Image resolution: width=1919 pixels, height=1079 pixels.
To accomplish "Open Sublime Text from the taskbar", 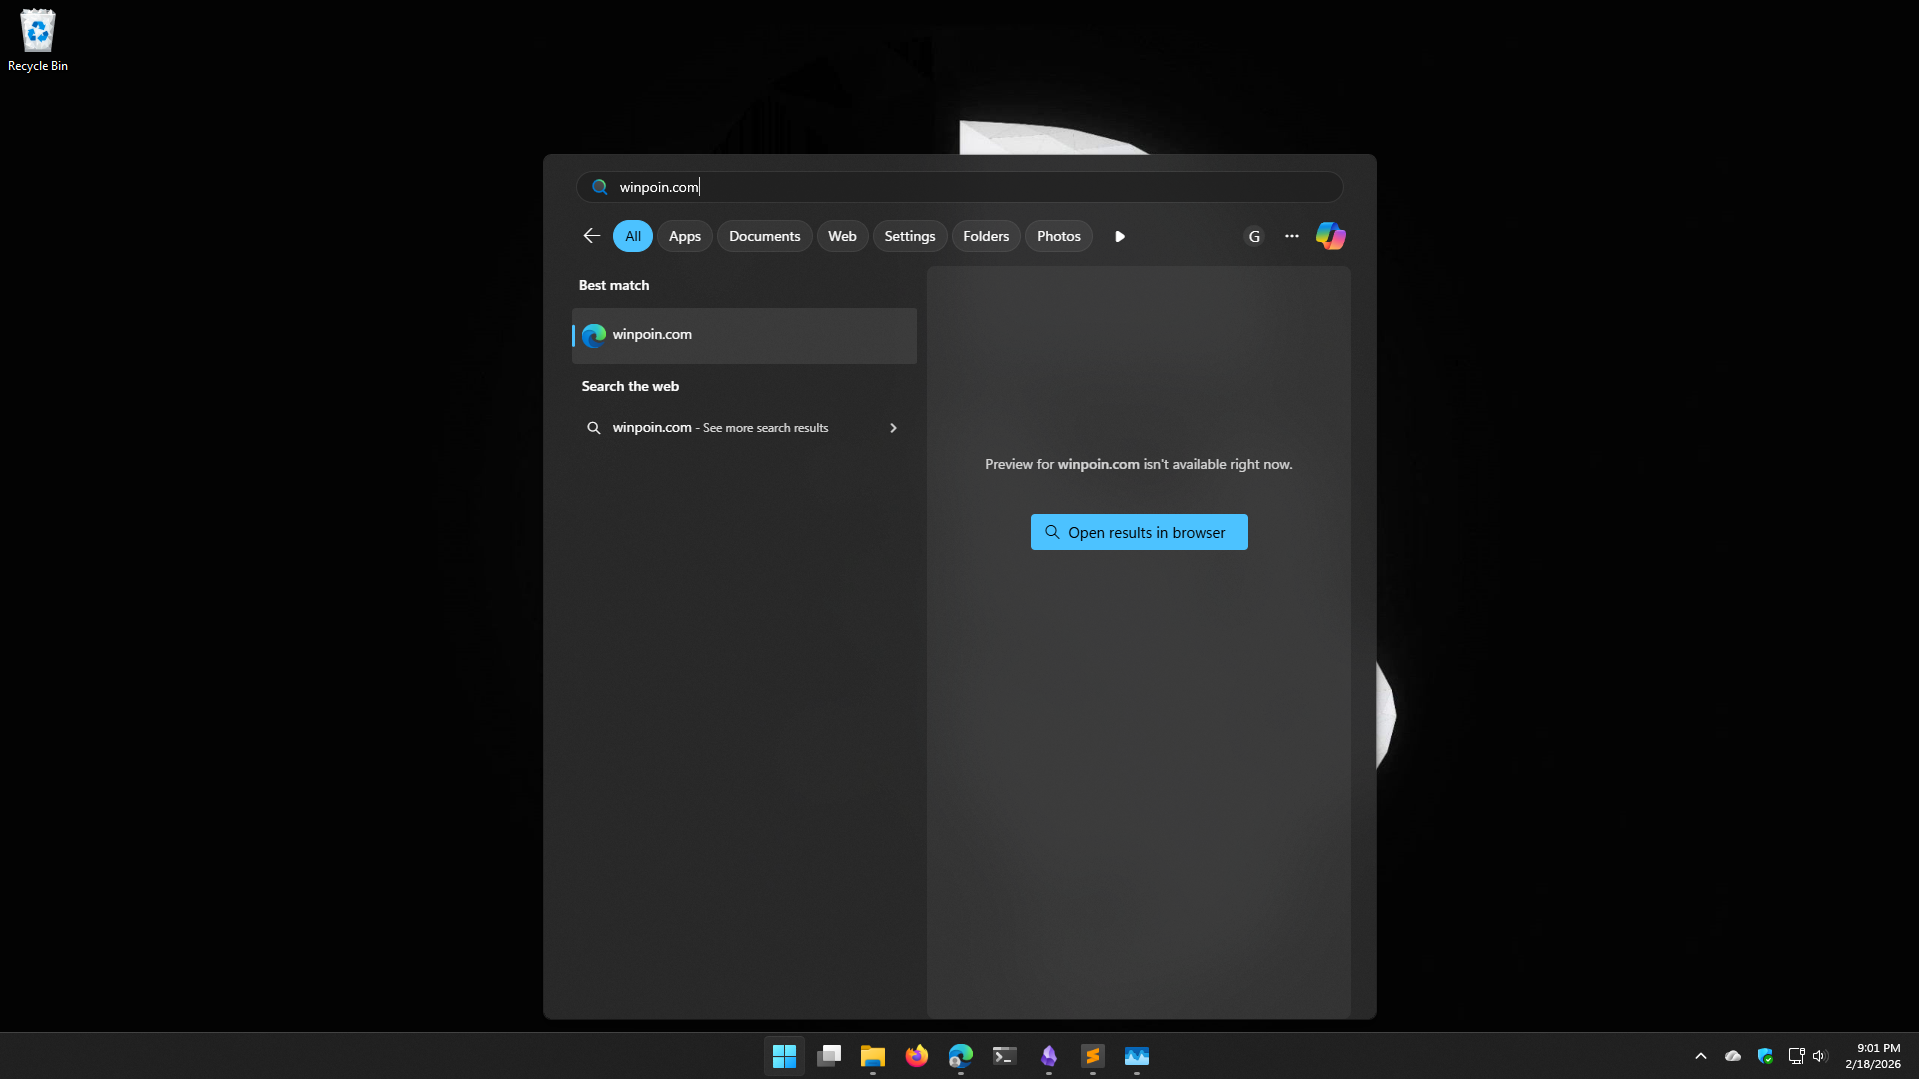I will point(1092,1056).
